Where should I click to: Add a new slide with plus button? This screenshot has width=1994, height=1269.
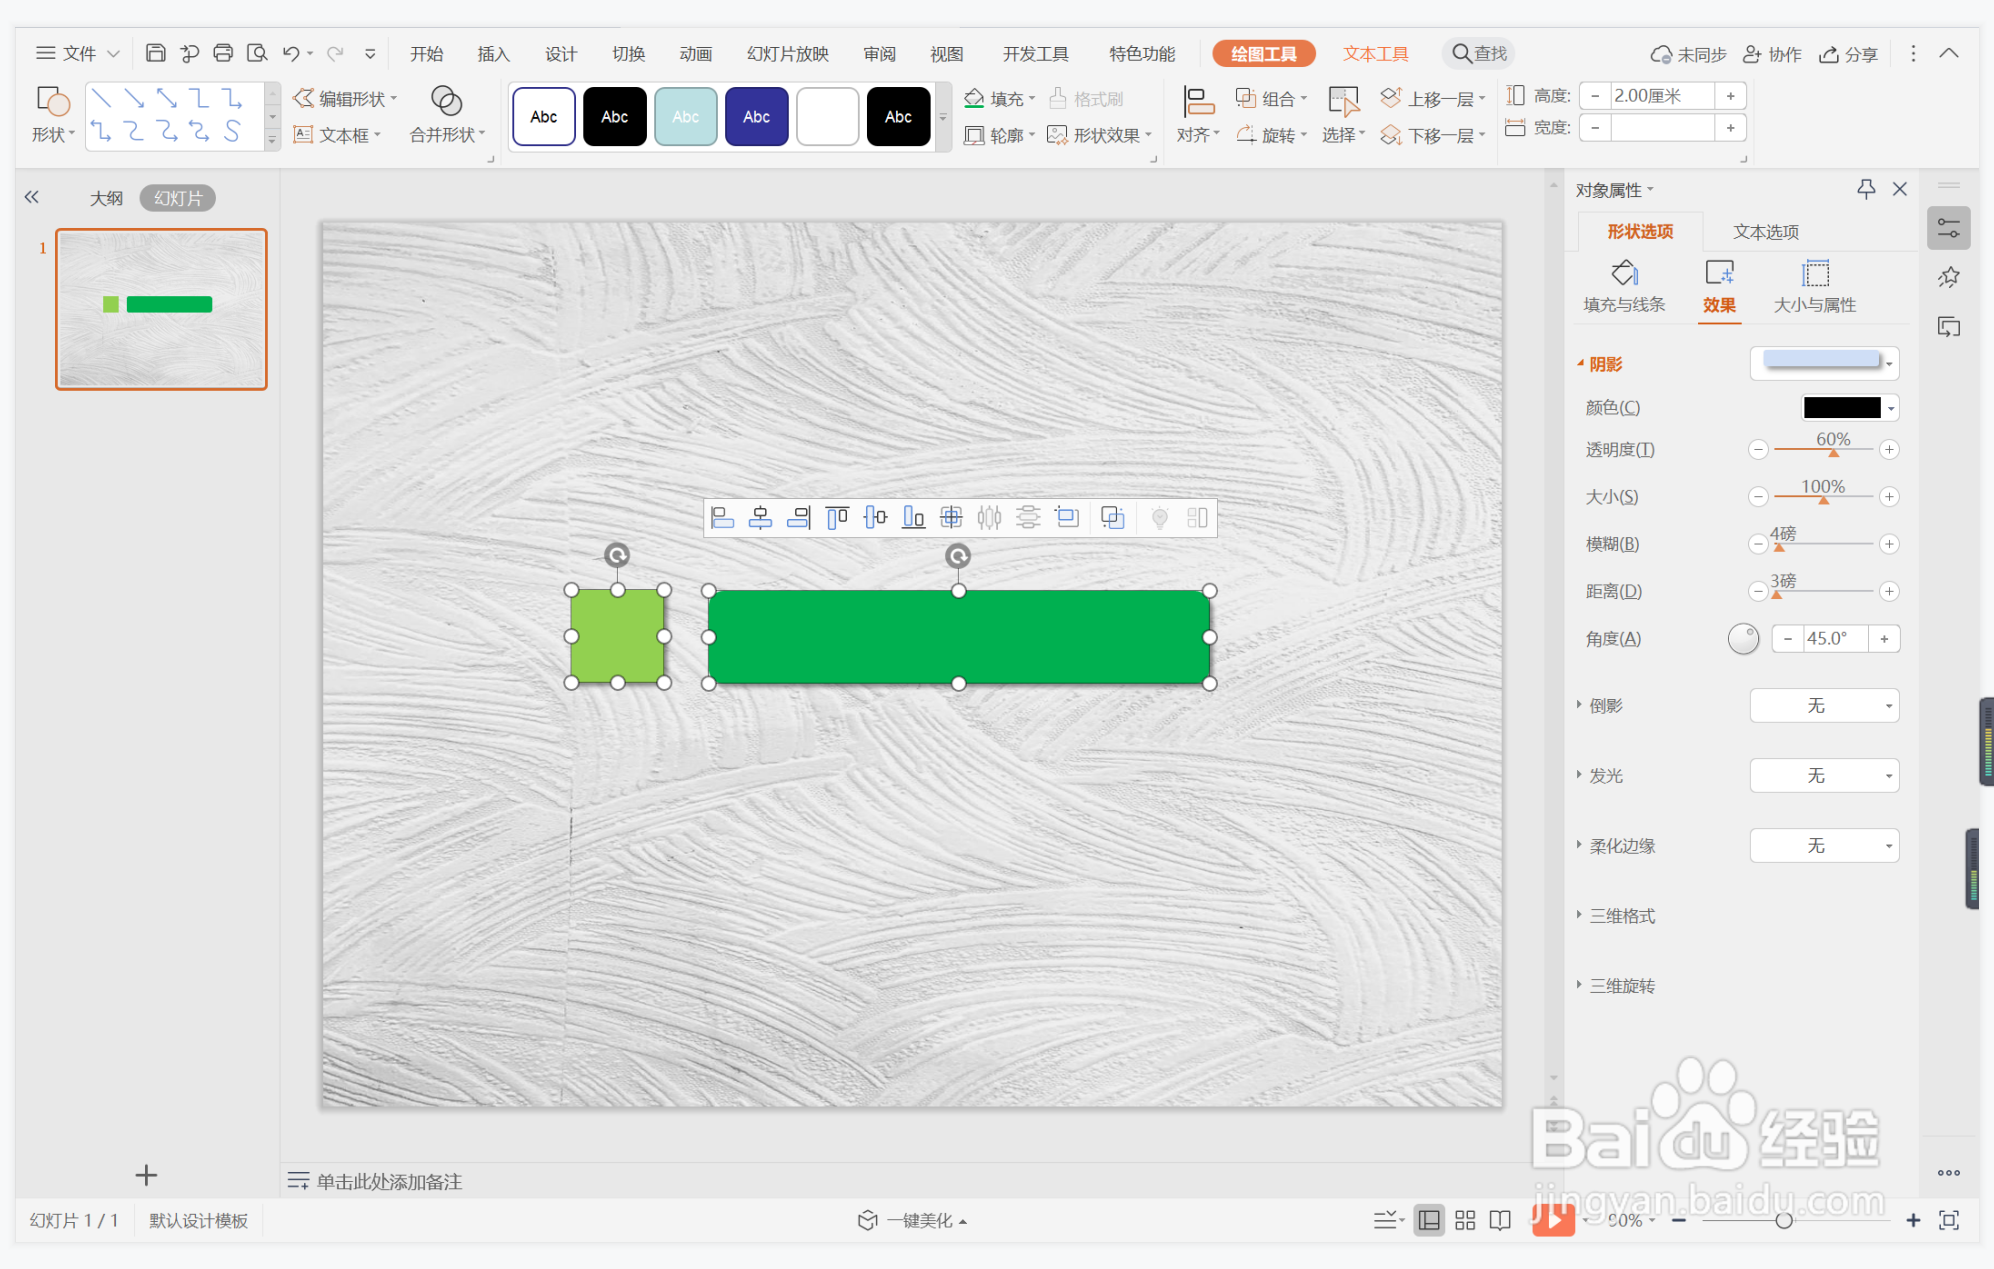tap(146, 1175)
